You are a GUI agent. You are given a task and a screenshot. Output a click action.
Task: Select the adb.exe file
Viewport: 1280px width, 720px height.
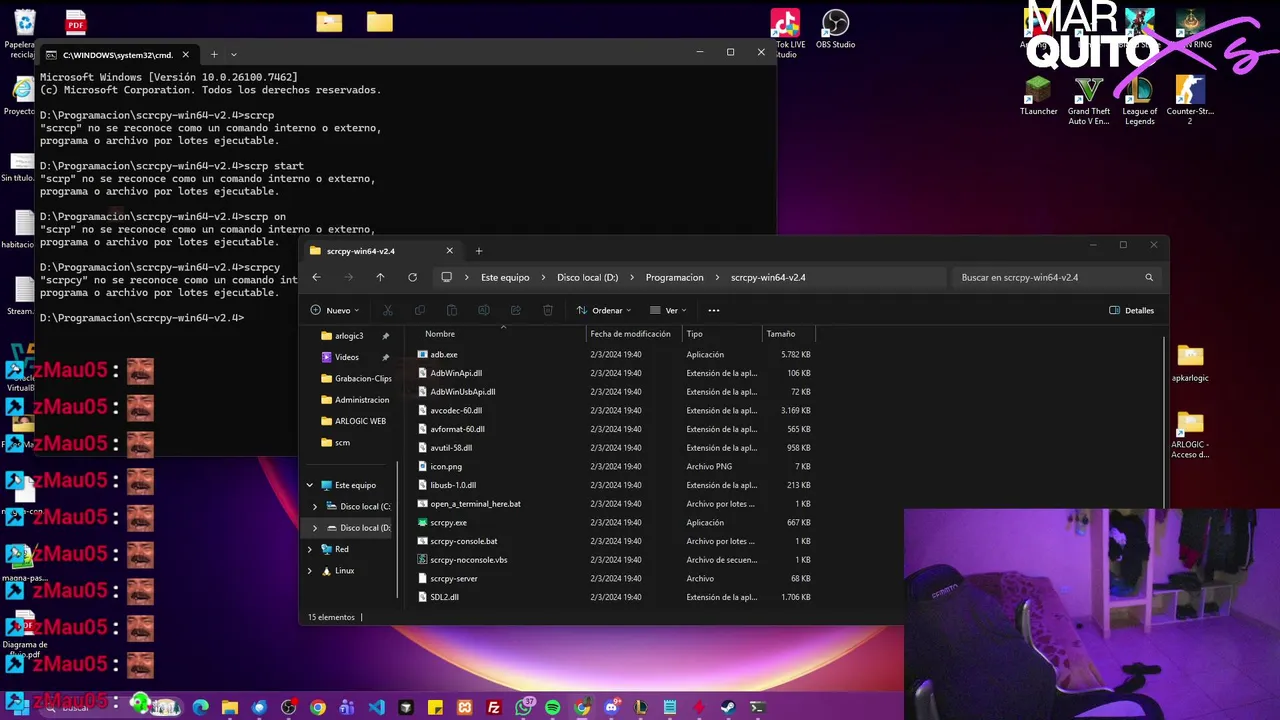click(x=437, y=354)
